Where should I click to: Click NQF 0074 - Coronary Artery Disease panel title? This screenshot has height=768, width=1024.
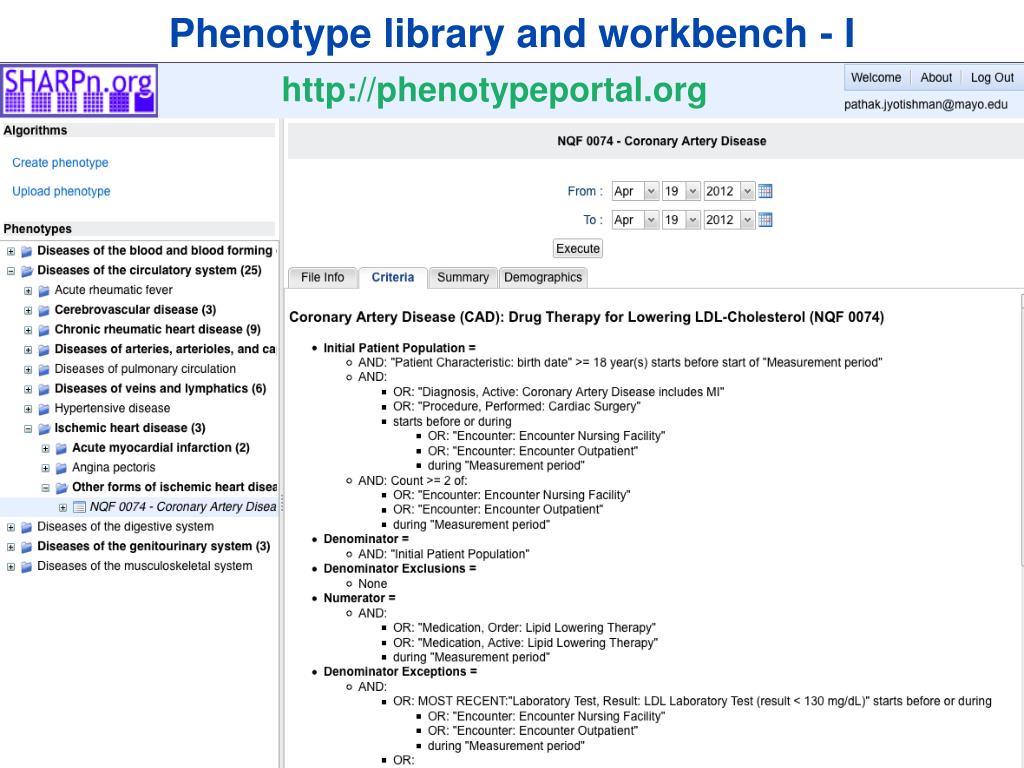pos(662,141)
